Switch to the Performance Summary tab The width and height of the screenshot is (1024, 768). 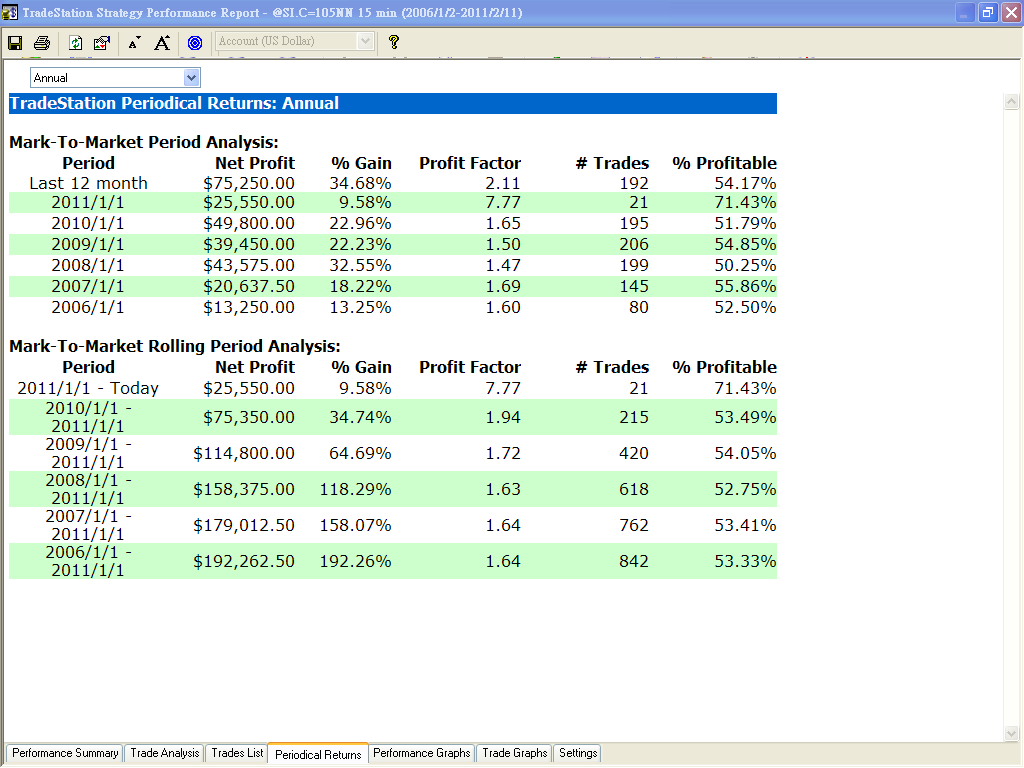65,753
